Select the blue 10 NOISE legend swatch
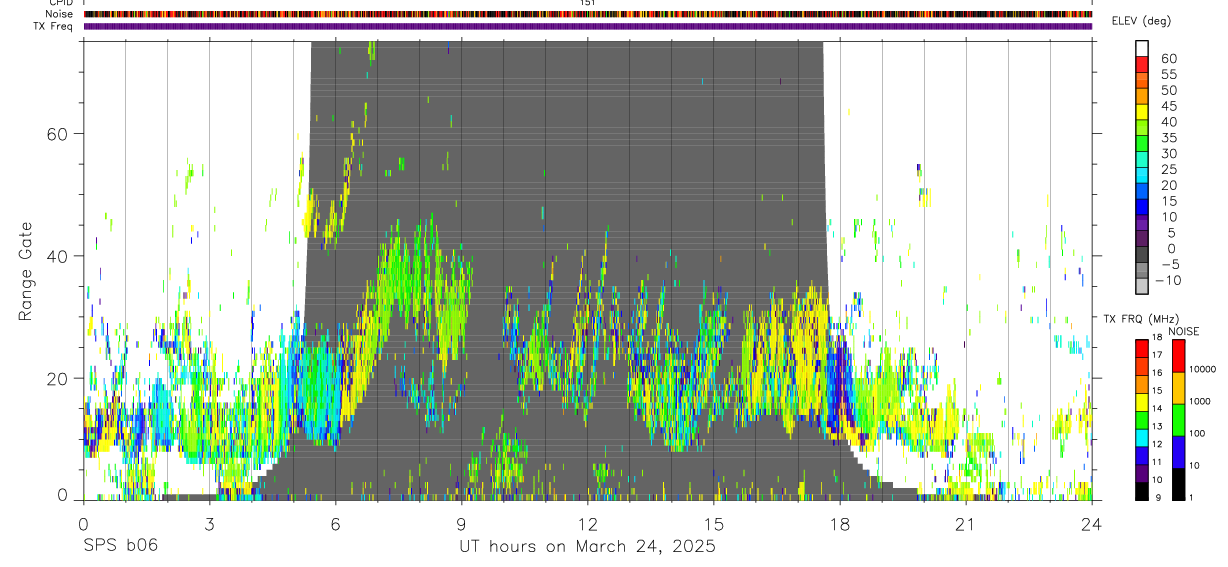 pyautogui.click(x=1179, y=452)
